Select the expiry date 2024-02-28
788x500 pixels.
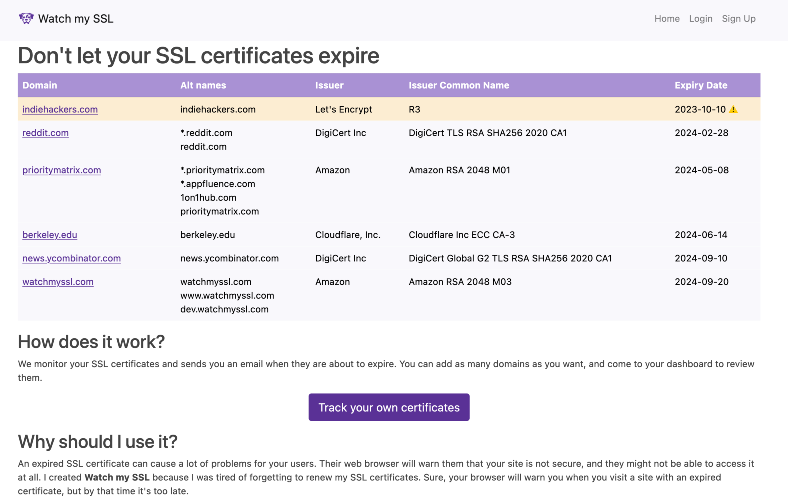point(702,133)
